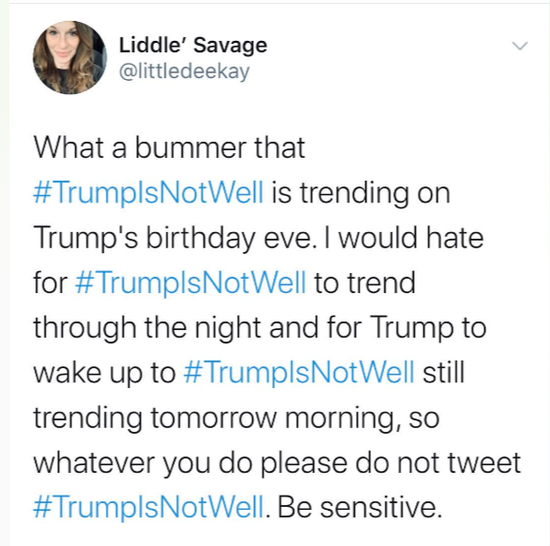Open Liddle' Savage profile picture
The height and width of the screenshot is (546, 550).
pyautogui.click(x=70, y=58)
